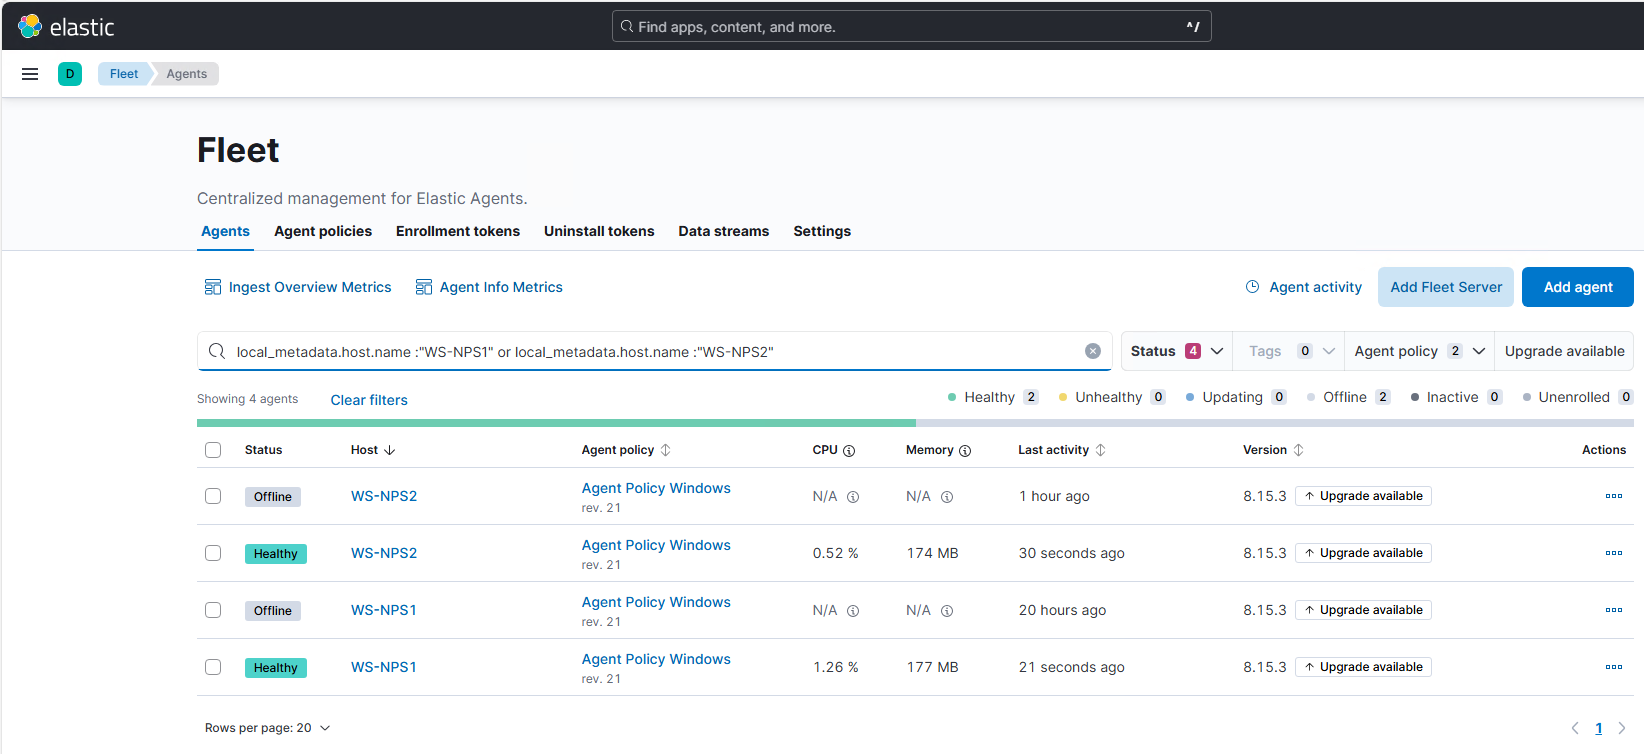
Task: Open Uninstall tokens tab
Action: click(x=599, y=231)
